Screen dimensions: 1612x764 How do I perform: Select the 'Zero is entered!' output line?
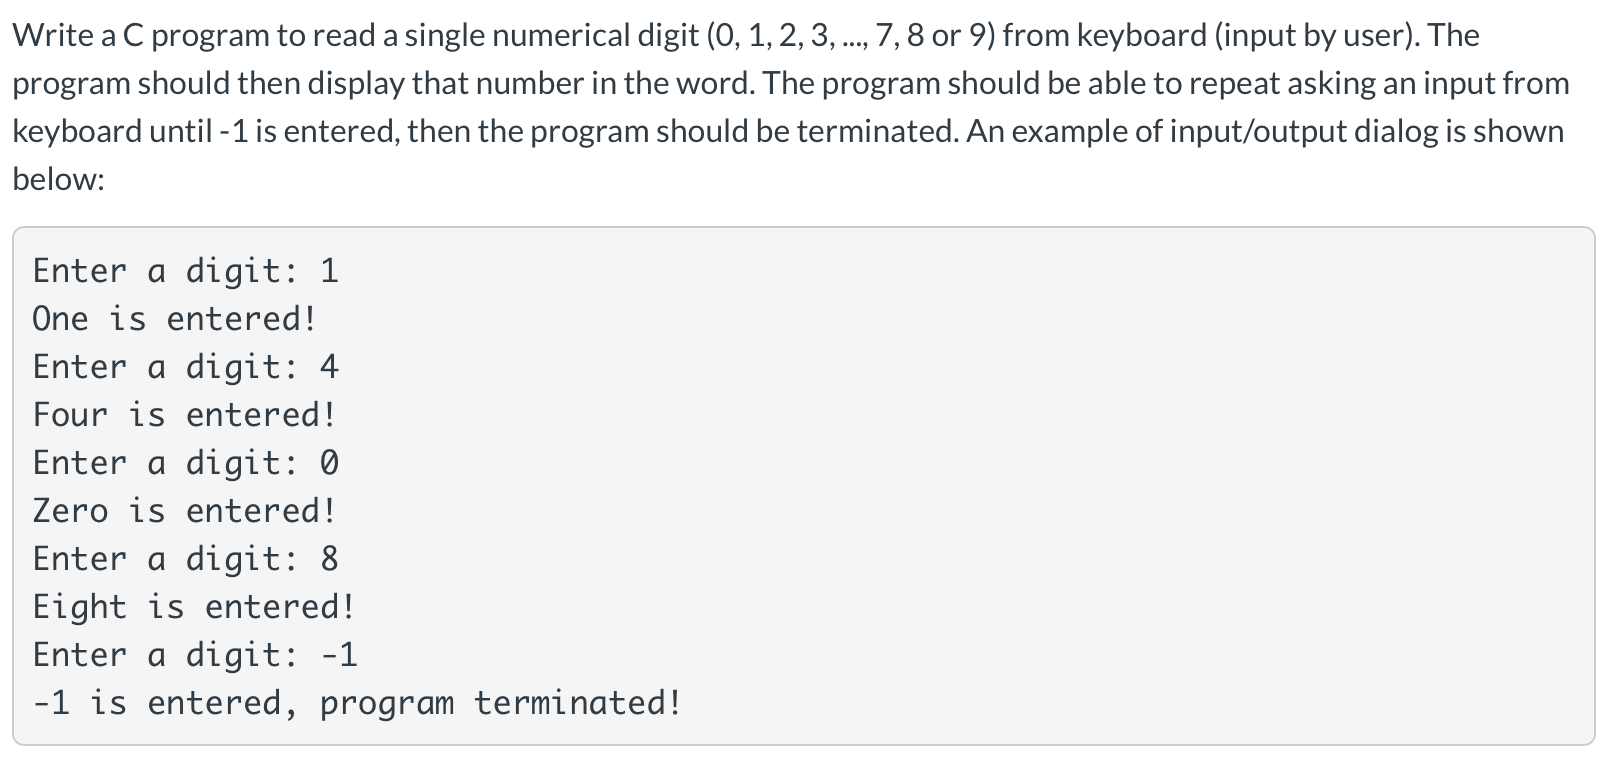click(185, 511)
